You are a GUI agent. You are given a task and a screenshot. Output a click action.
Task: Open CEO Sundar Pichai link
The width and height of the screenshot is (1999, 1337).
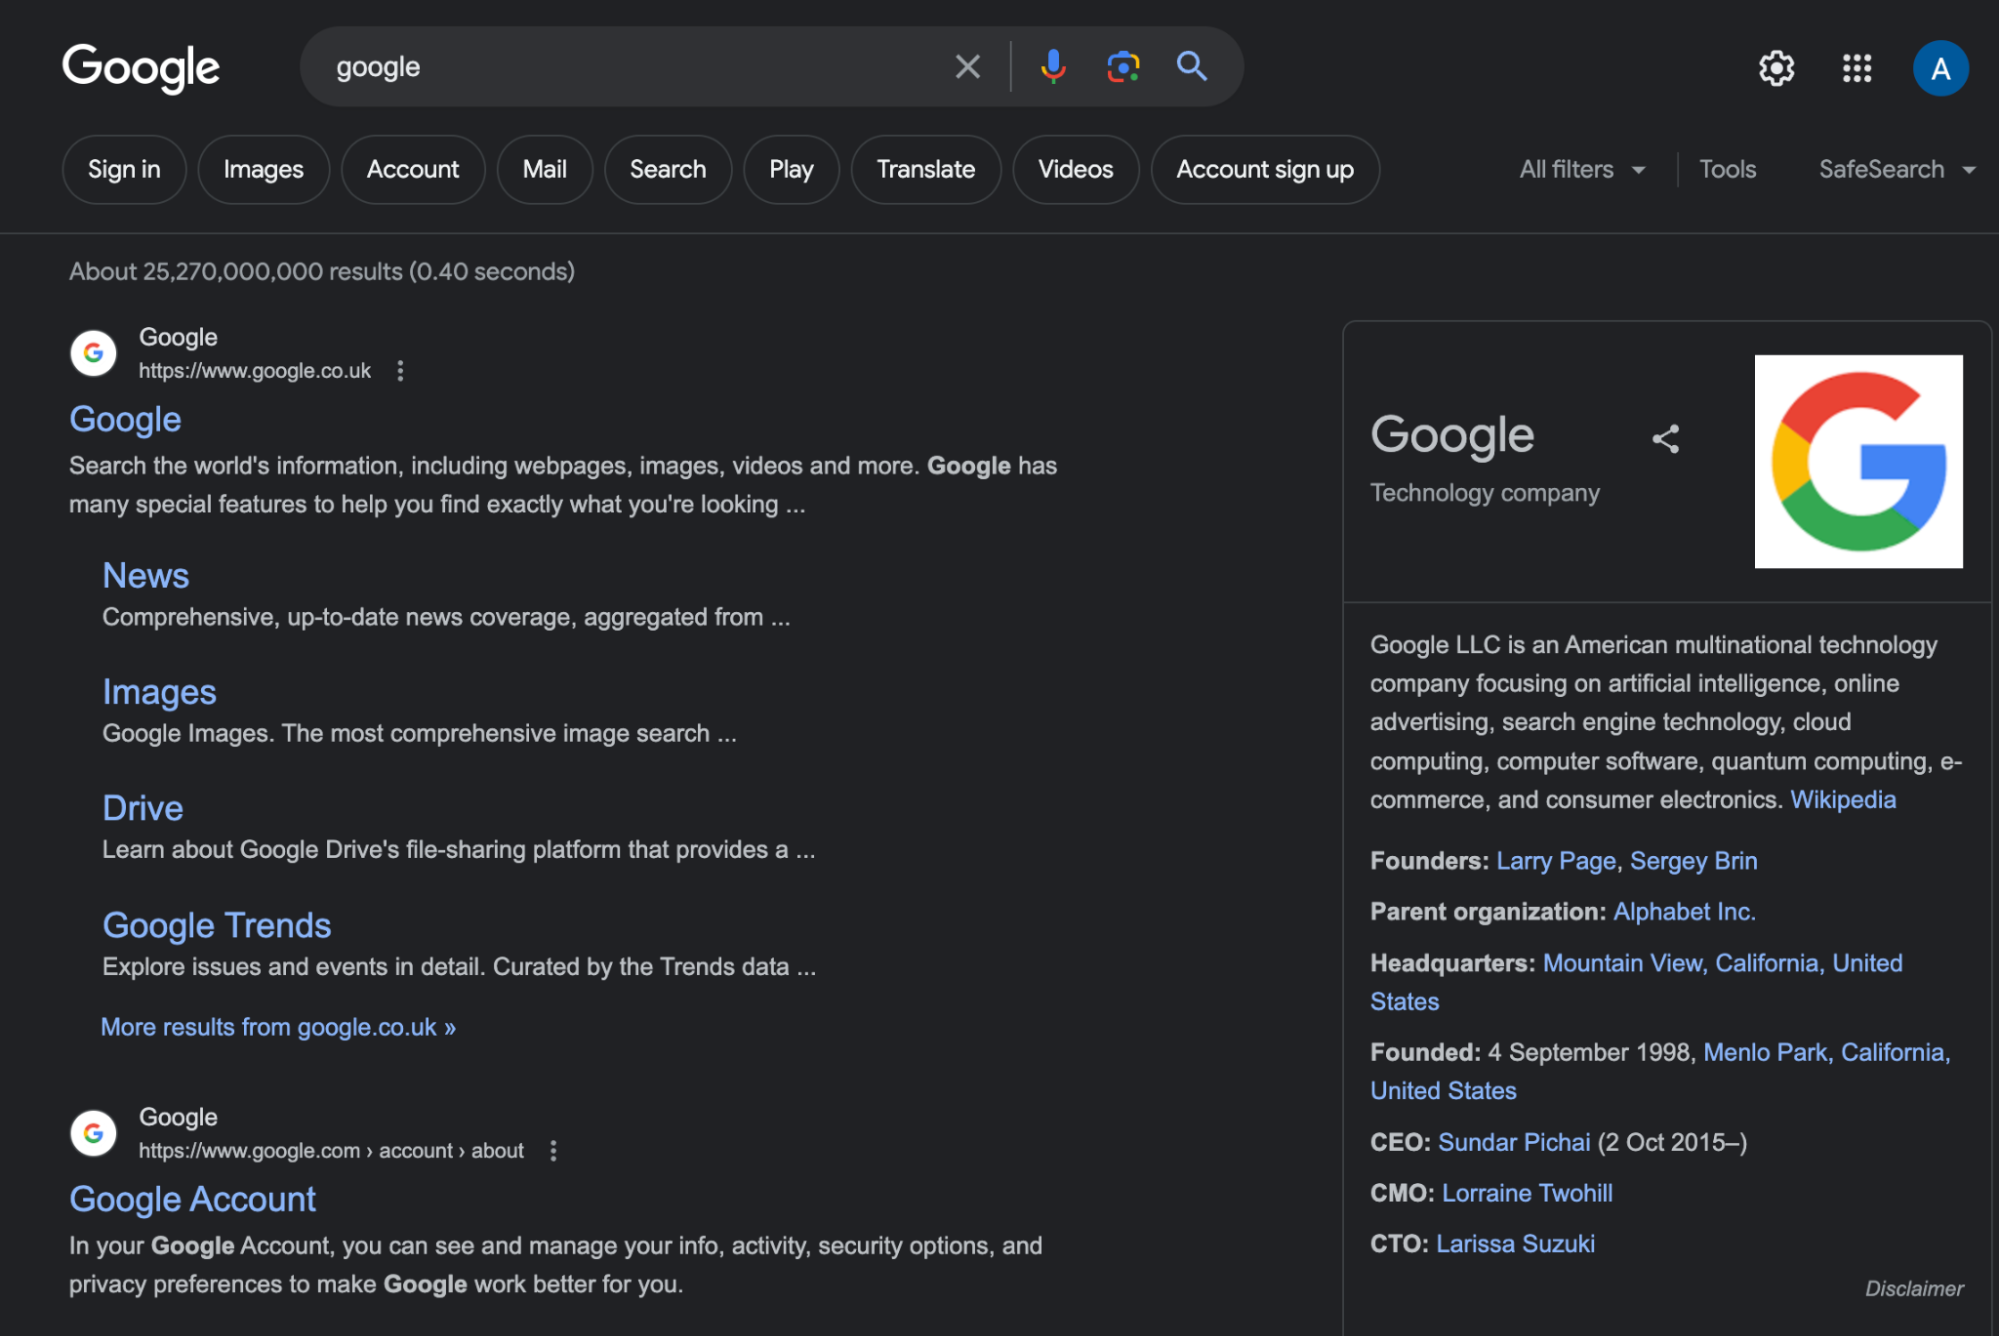1513,1142
